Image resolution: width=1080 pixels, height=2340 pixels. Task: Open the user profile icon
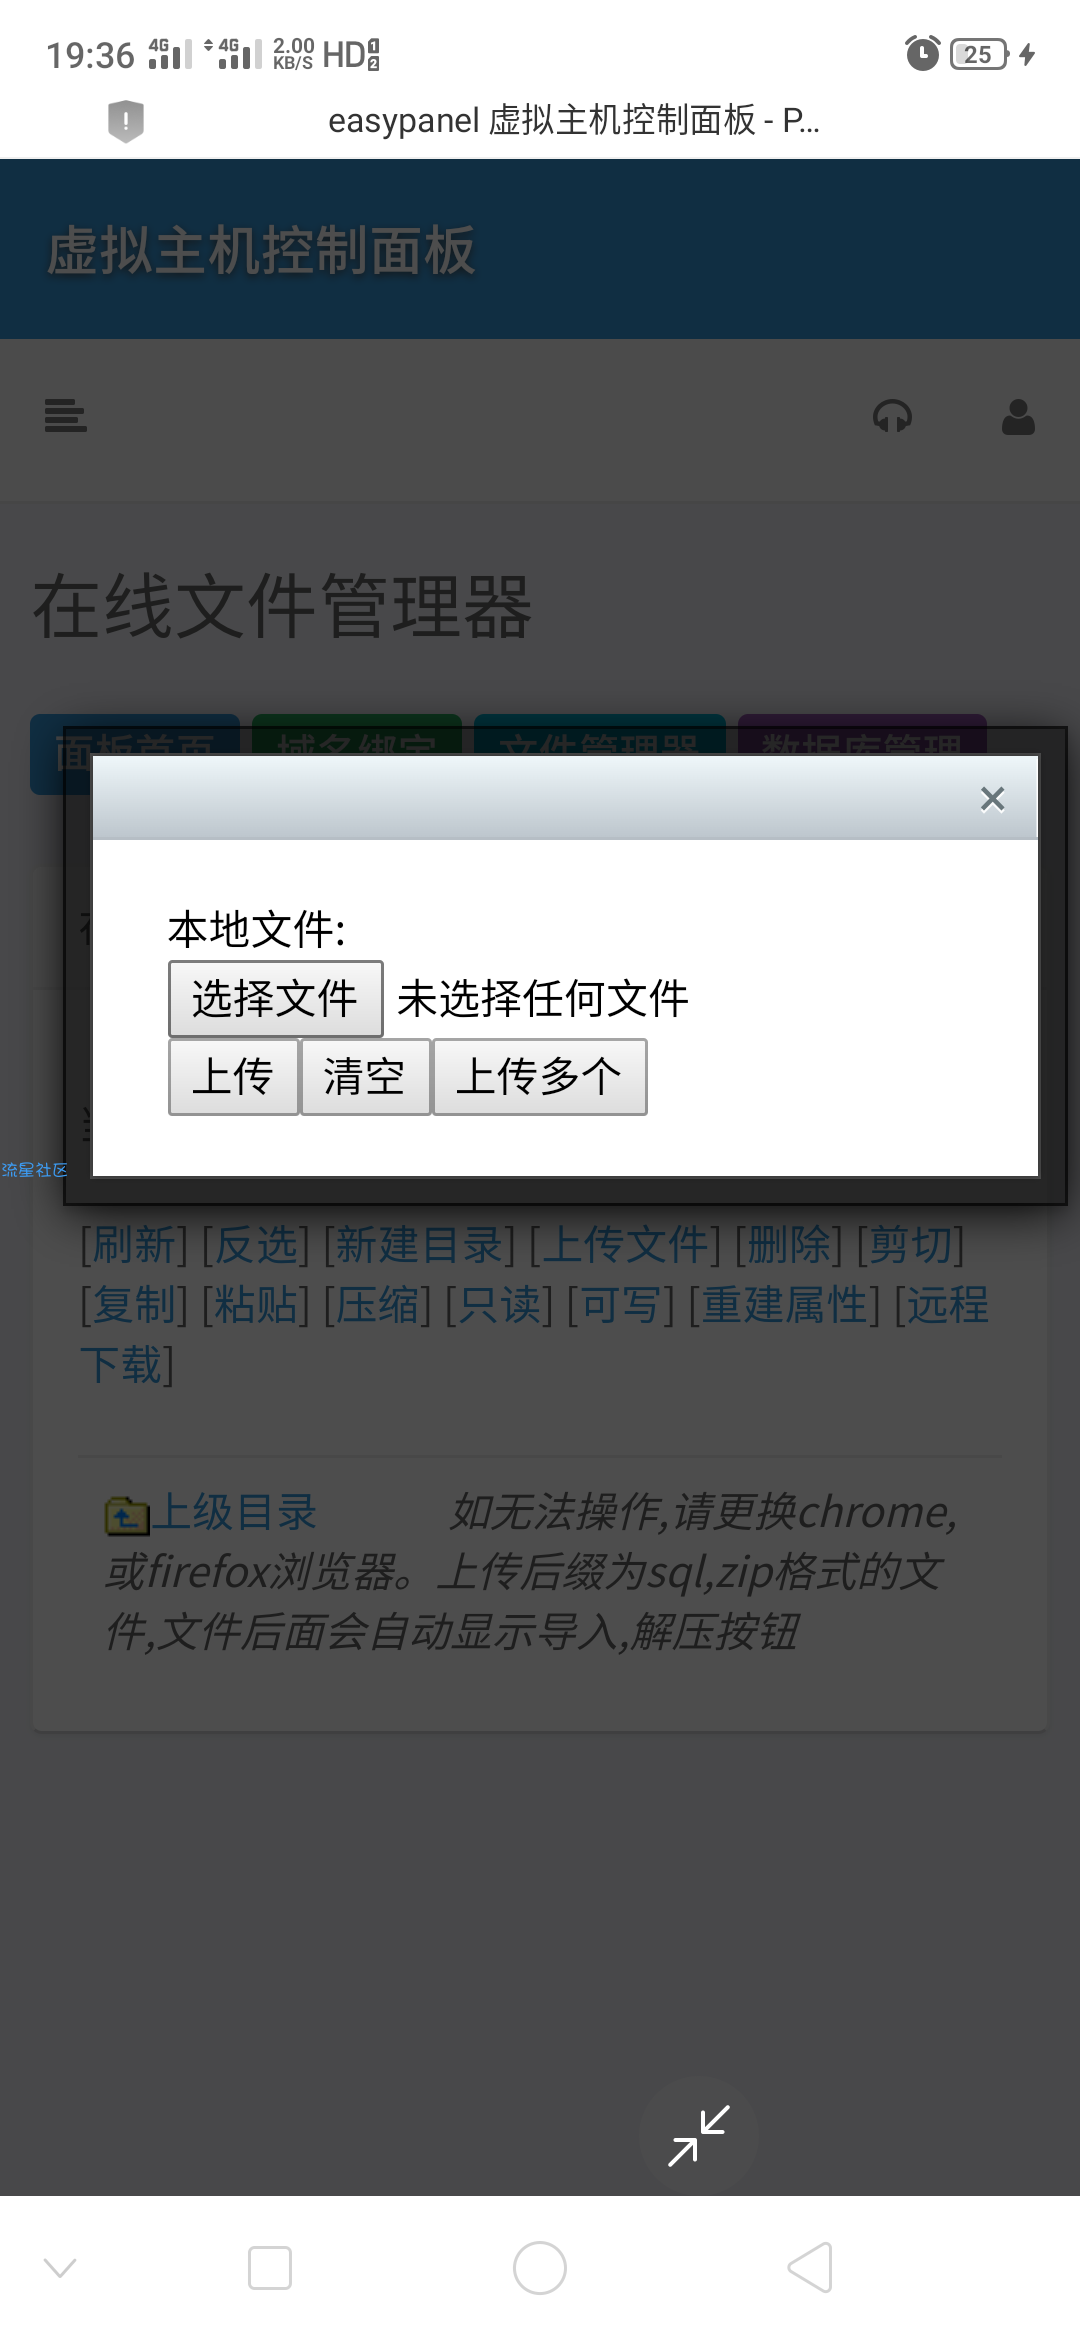click(1018, 417)
